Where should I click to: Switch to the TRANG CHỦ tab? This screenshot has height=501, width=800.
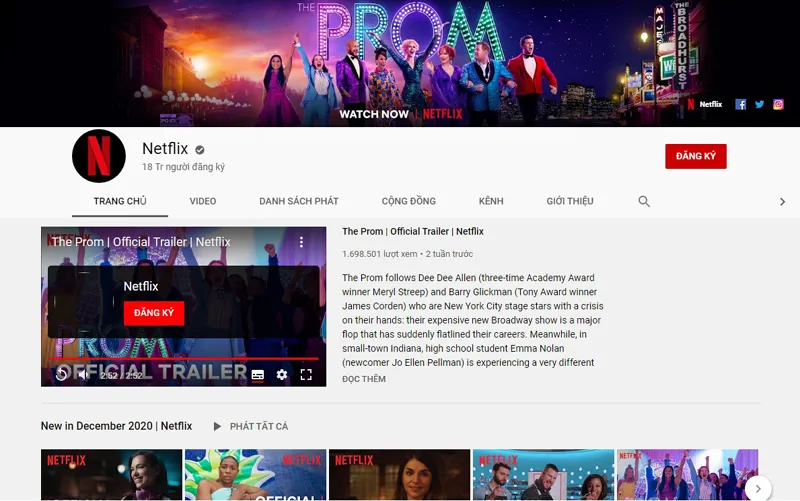point(120,201)
